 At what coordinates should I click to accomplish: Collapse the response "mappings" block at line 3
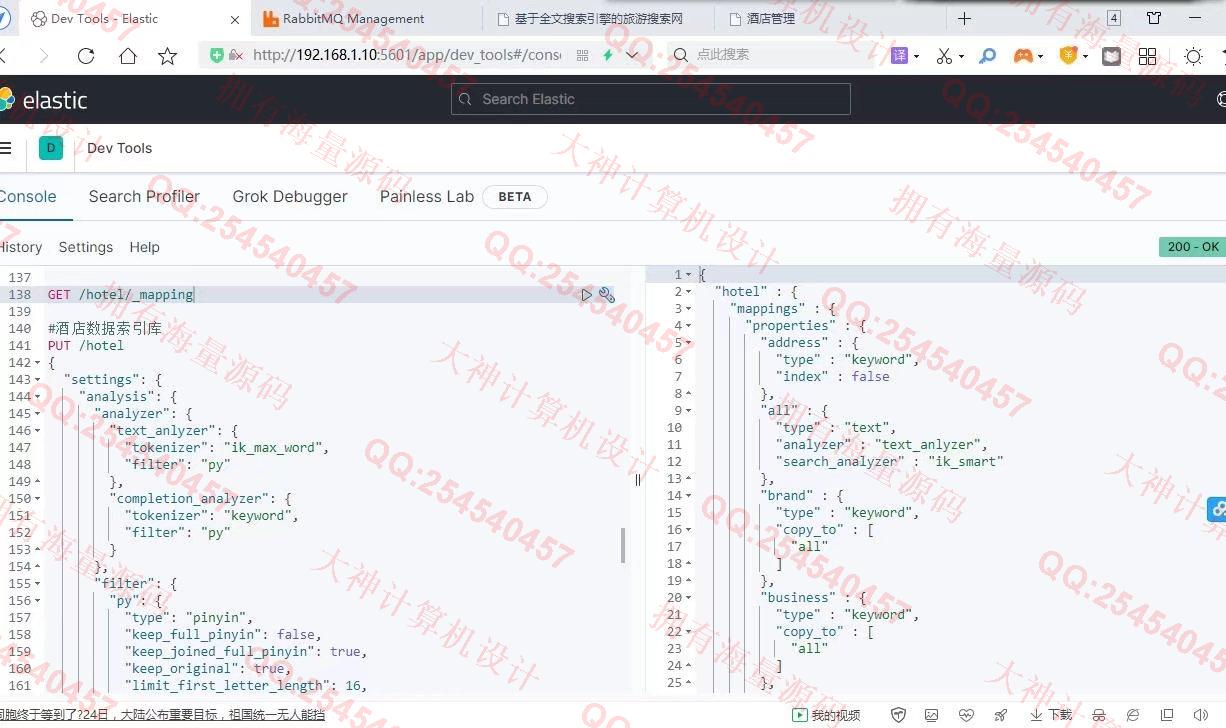[x=688, y=309]
